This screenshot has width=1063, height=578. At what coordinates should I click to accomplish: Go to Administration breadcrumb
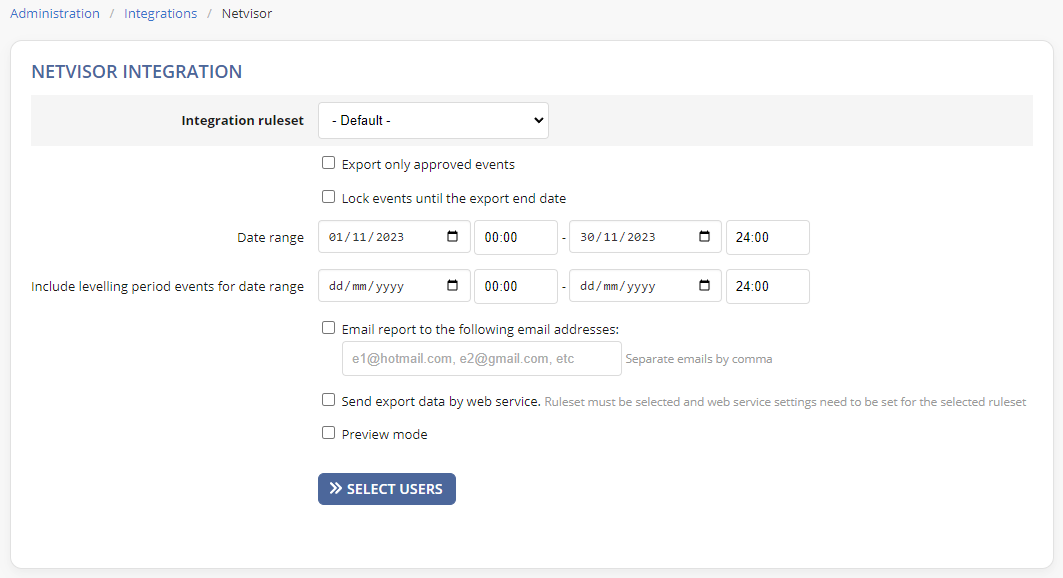[55, 14]
